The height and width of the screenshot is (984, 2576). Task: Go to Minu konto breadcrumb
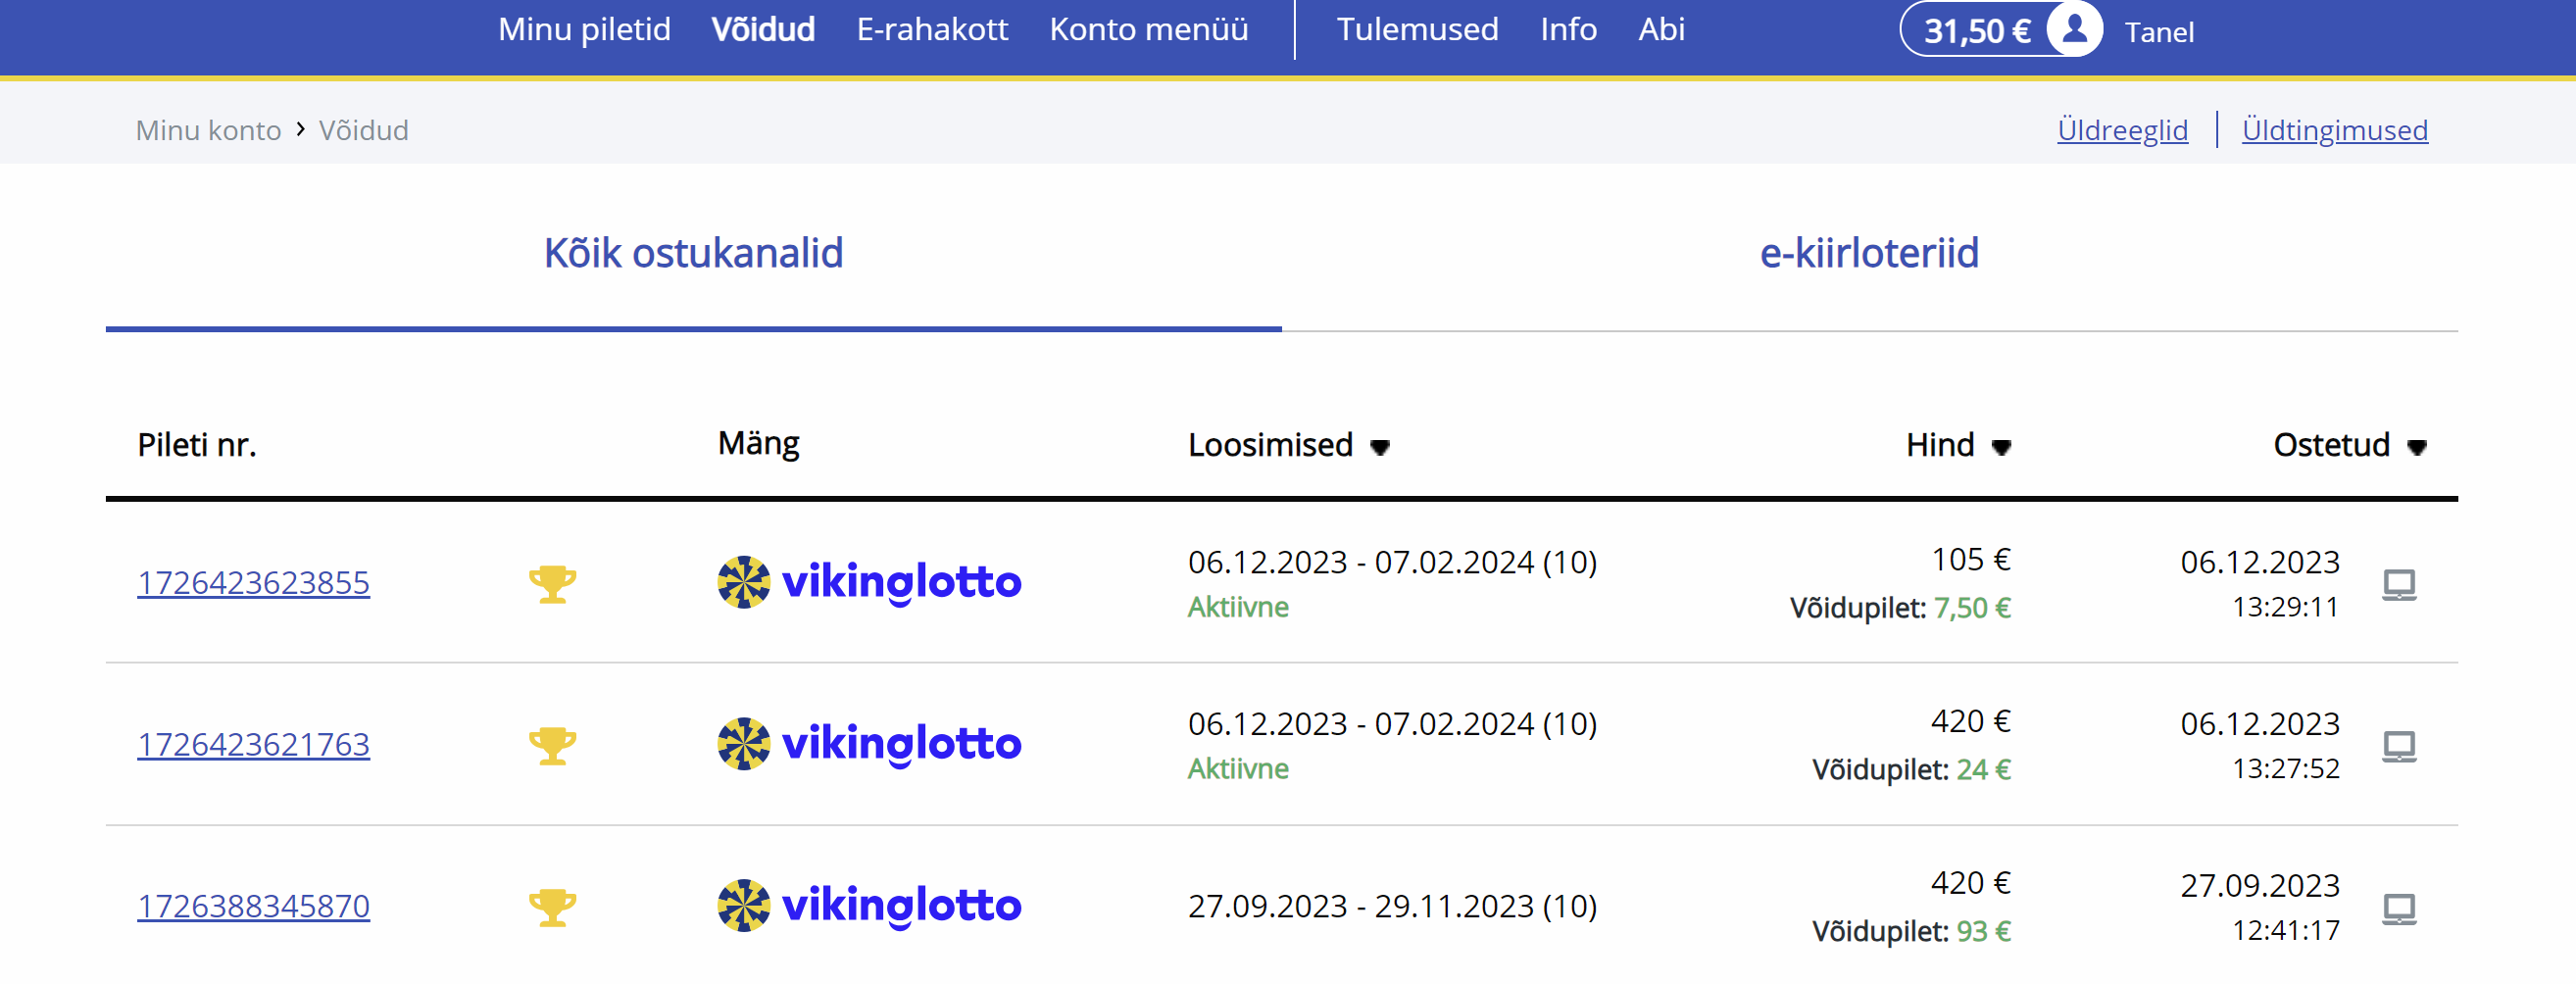tap(208, 130)
